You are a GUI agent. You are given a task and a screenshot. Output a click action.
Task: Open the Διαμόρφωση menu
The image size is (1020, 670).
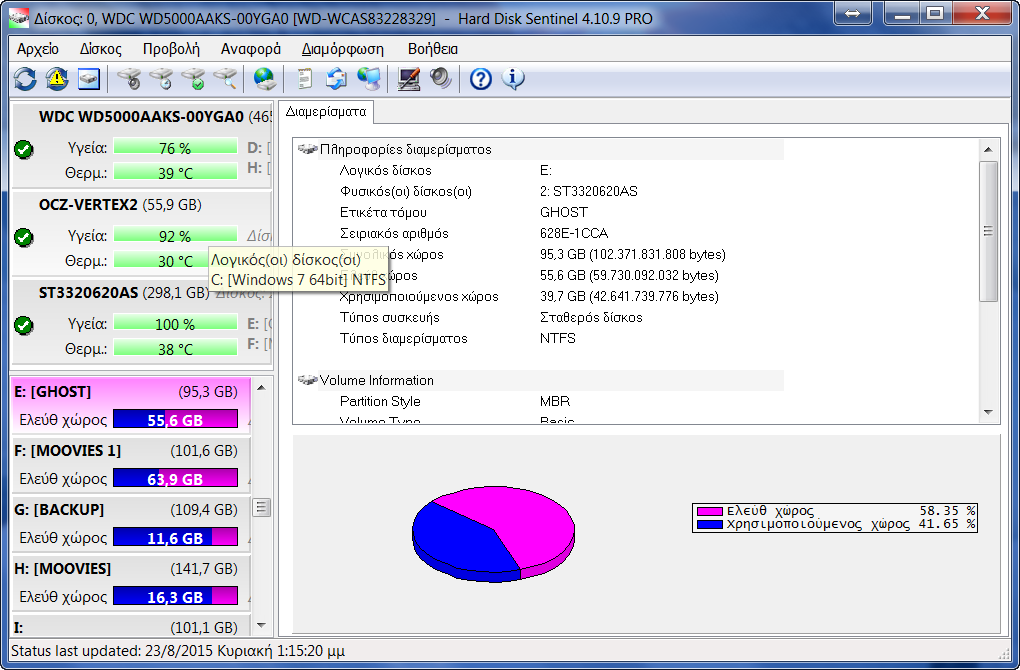343,49
